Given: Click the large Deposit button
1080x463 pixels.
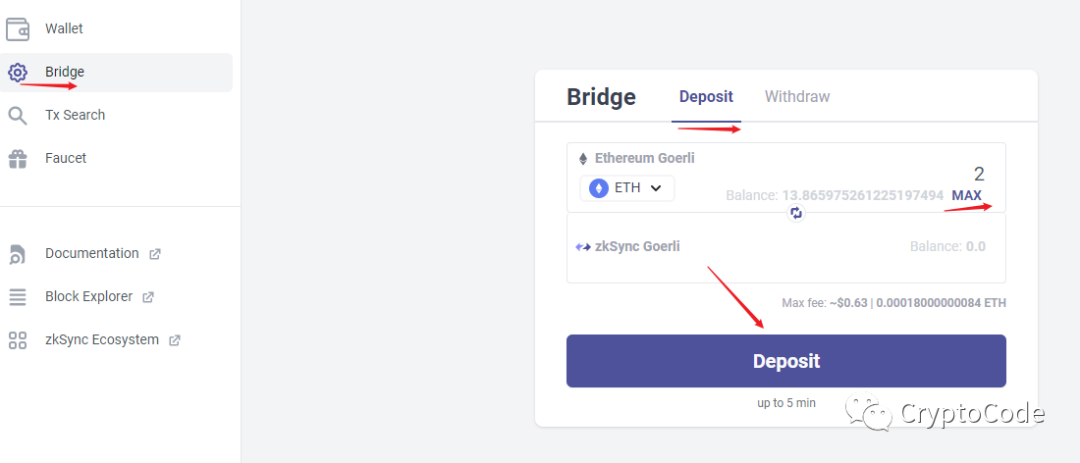Looking at the screenshot, I should coord(786,361).
